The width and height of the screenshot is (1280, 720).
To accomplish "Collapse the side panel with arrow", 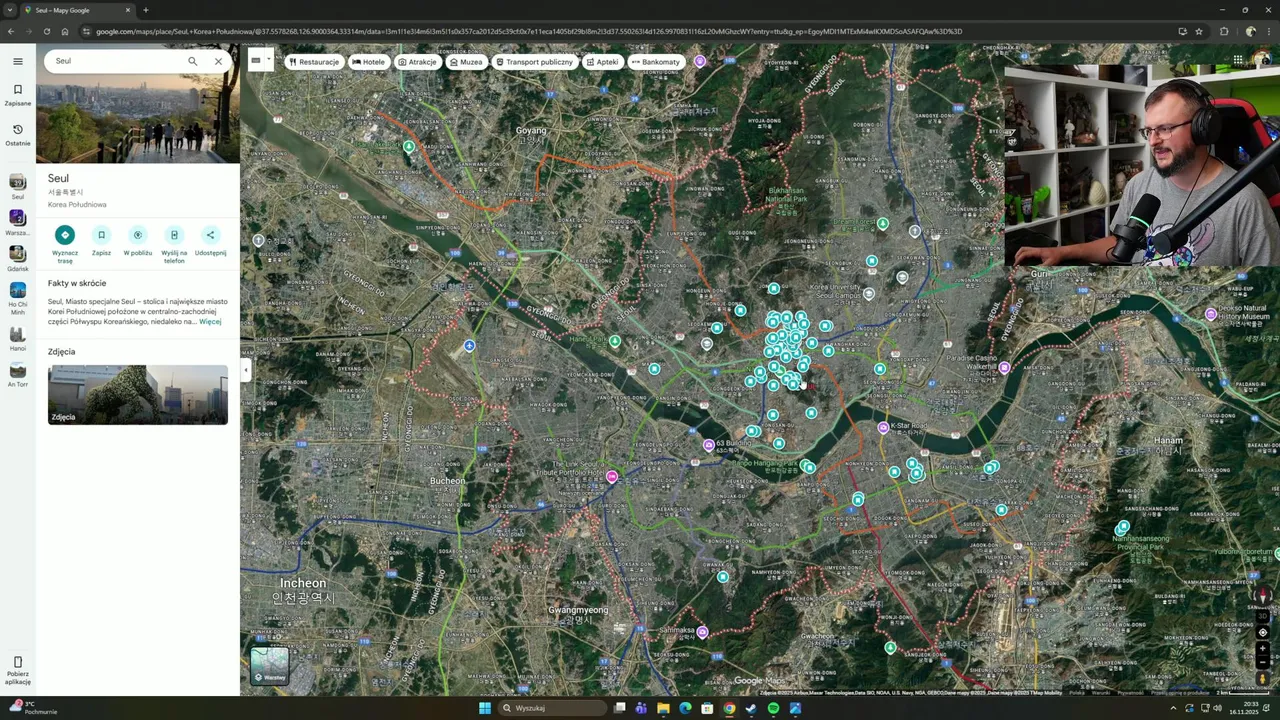I will 245,370.
